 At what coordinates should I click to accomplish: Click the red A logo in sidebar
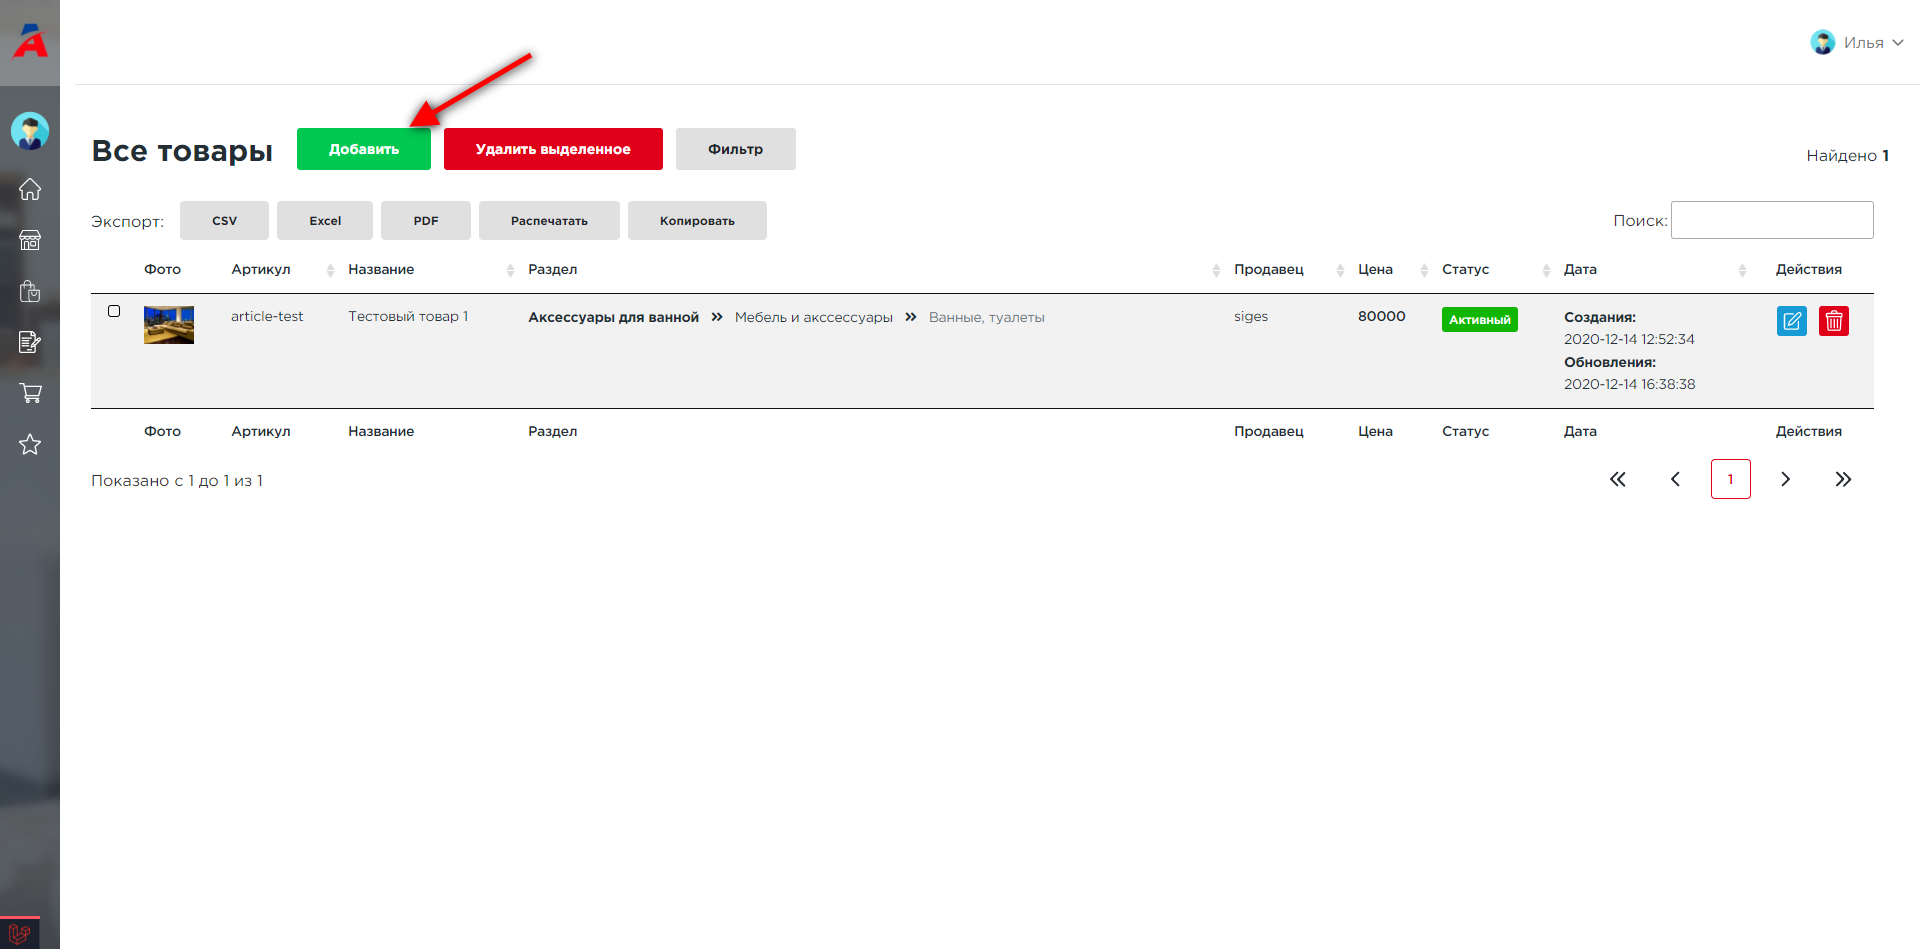click(30, 41)
